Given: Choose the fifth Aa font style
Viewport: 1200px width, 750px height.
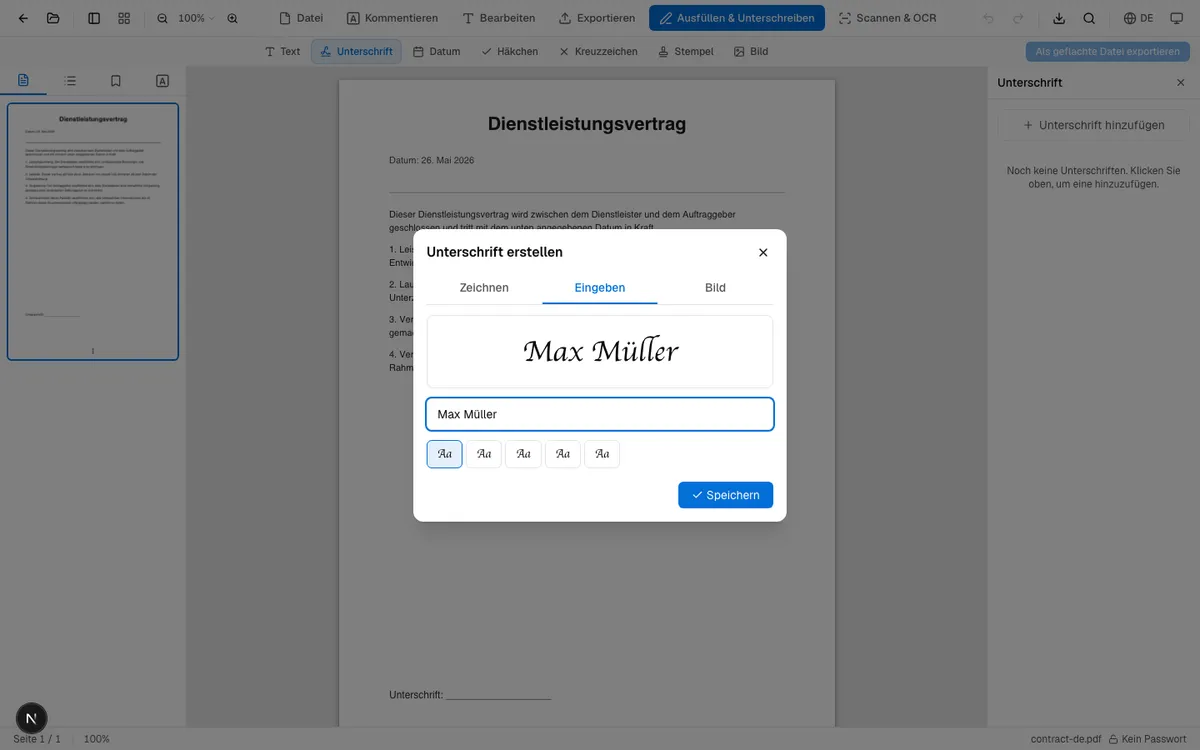Looking at the screenshot, I should (x=602, y=454).
